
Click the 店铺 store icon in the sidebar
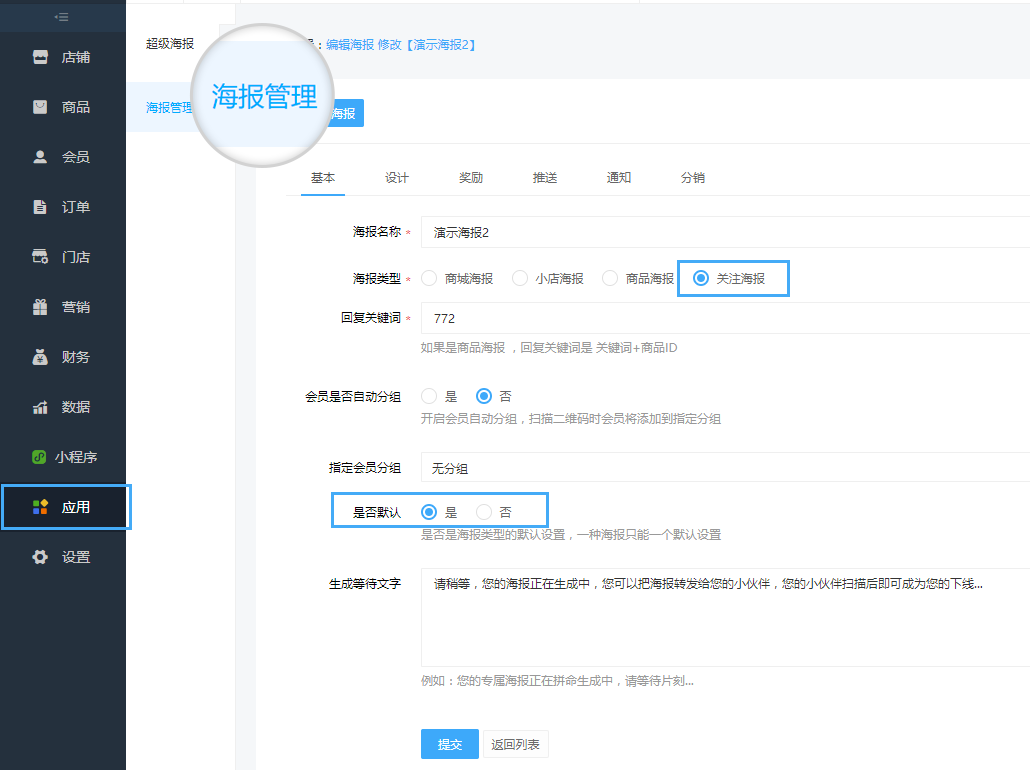[40, 57]
